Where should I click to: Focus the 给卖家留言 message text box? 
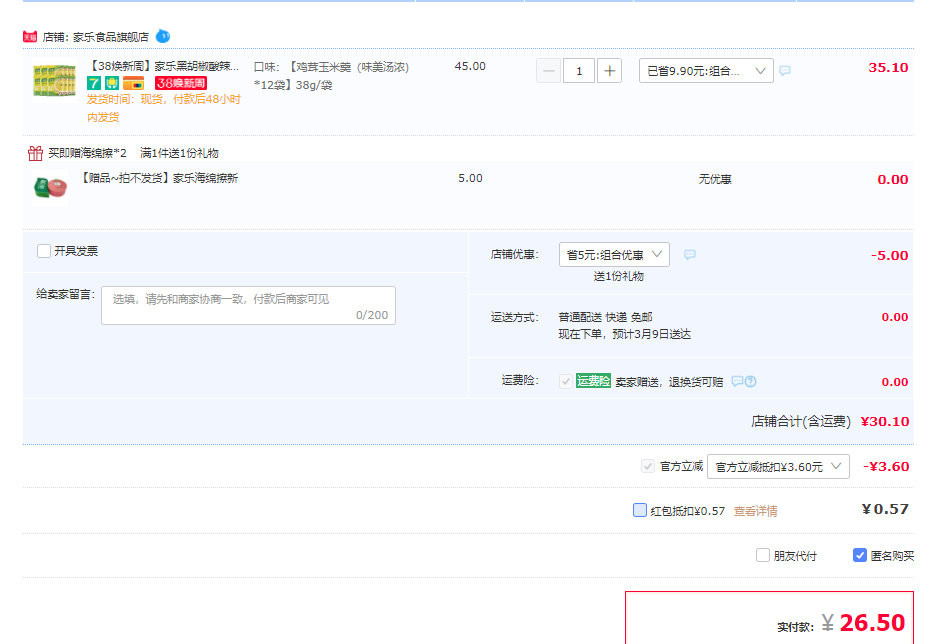coord(249,305)
